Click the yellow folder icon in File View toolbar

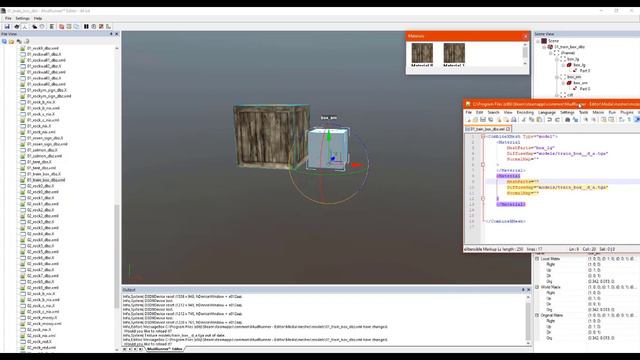click(x=11, y=41)
